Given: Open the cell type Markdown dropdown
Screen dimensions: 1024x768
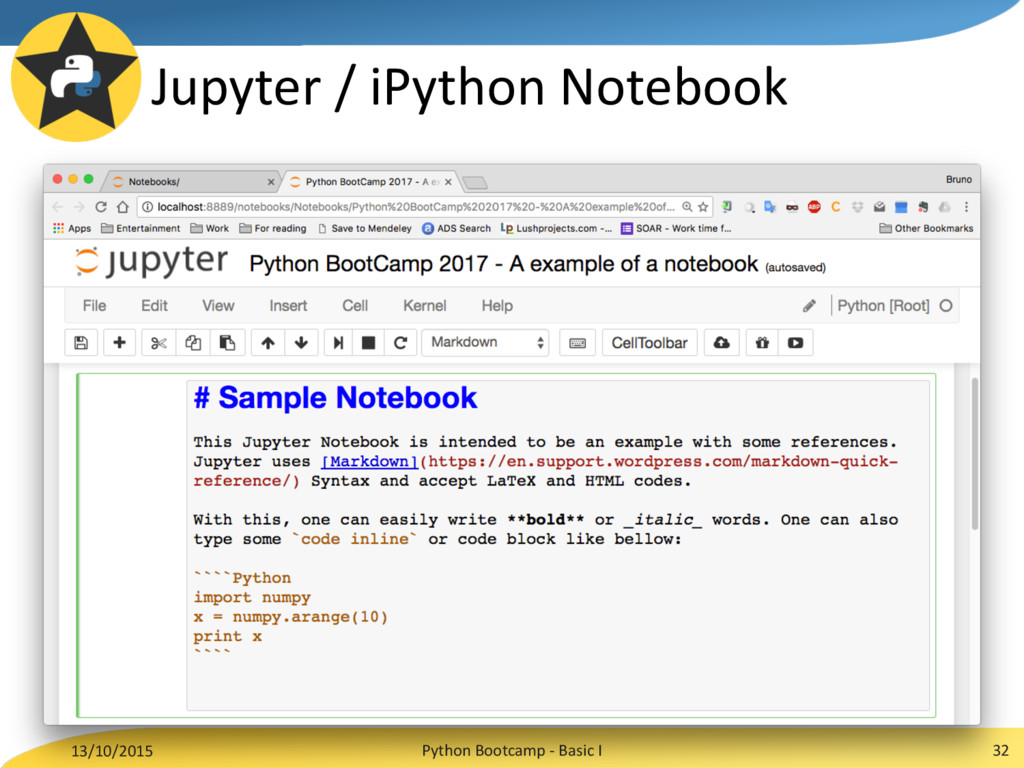Looking at the screenshot, I should [x=485, y=343].
